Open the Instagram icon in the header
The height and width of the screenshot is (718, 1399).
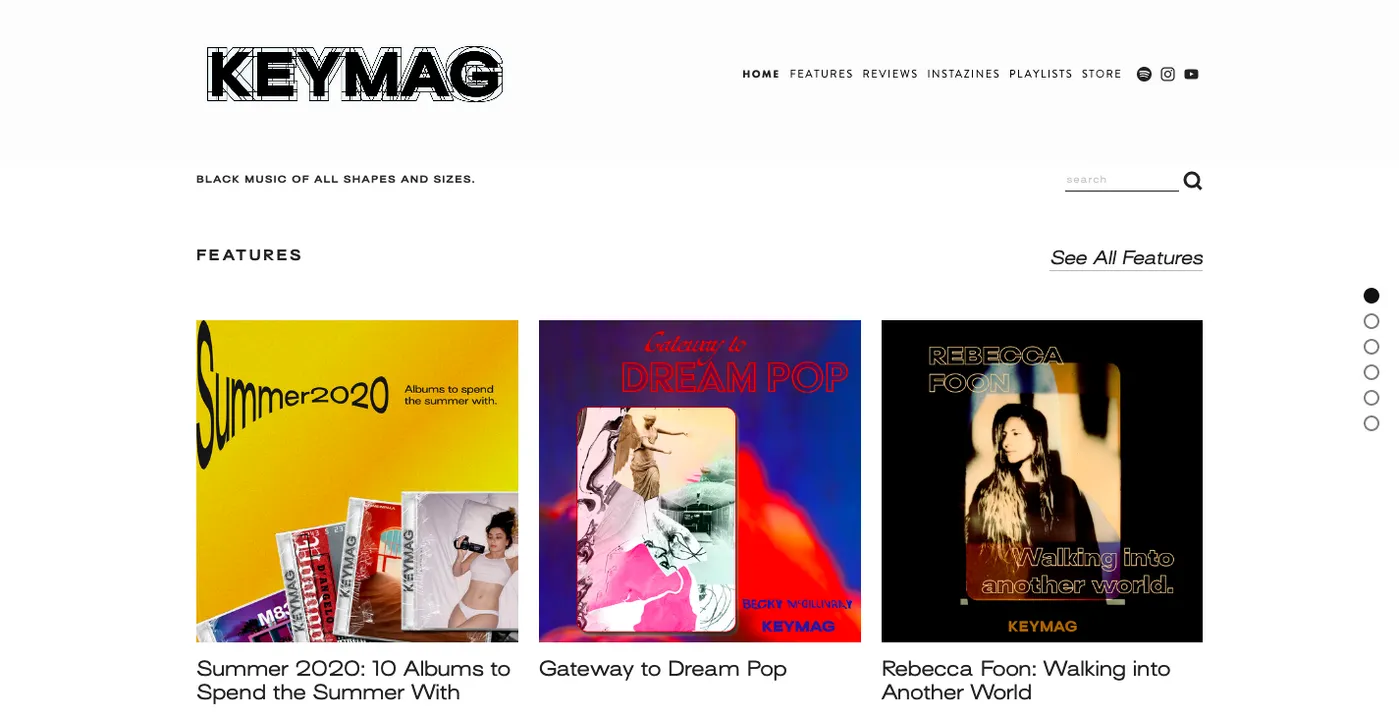pyautogui.click(x=1167, y=73)
